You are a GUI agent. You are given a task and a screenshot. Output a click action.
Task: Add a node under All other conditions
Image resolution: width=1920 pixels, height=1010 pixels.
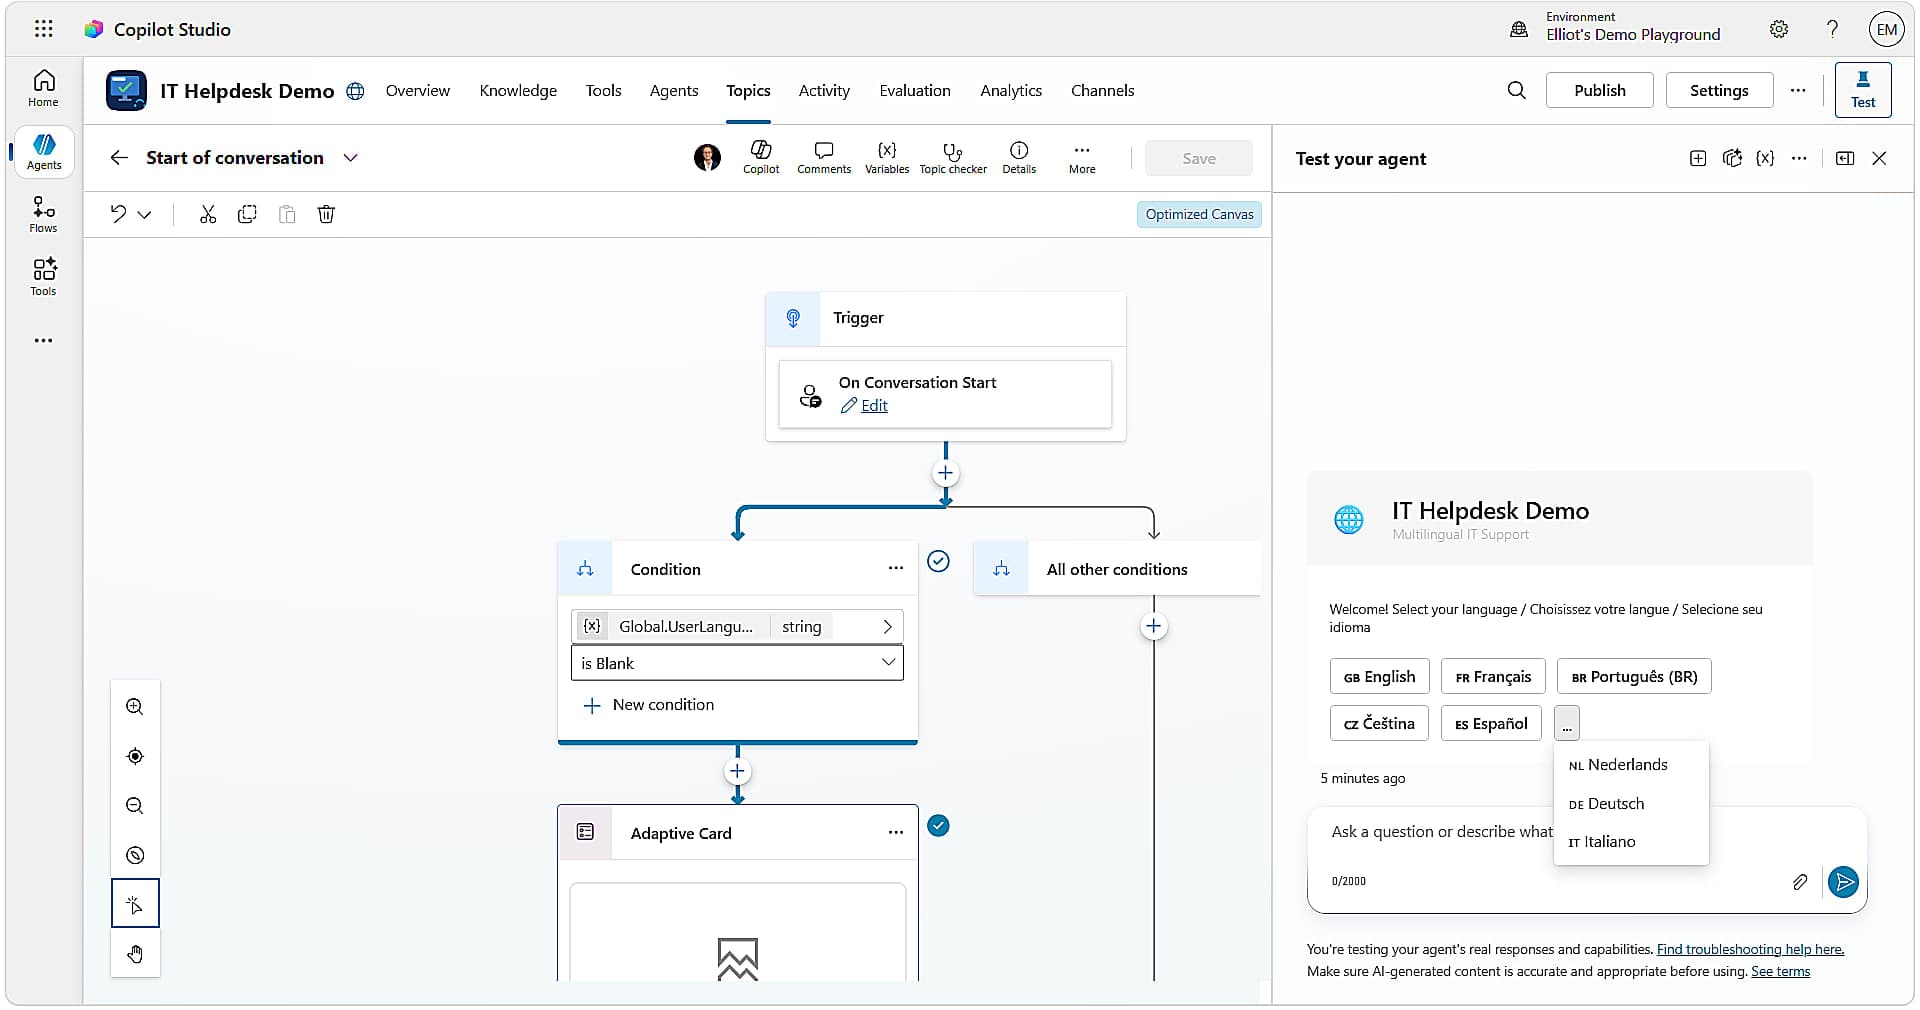(x=1153, y=627)
